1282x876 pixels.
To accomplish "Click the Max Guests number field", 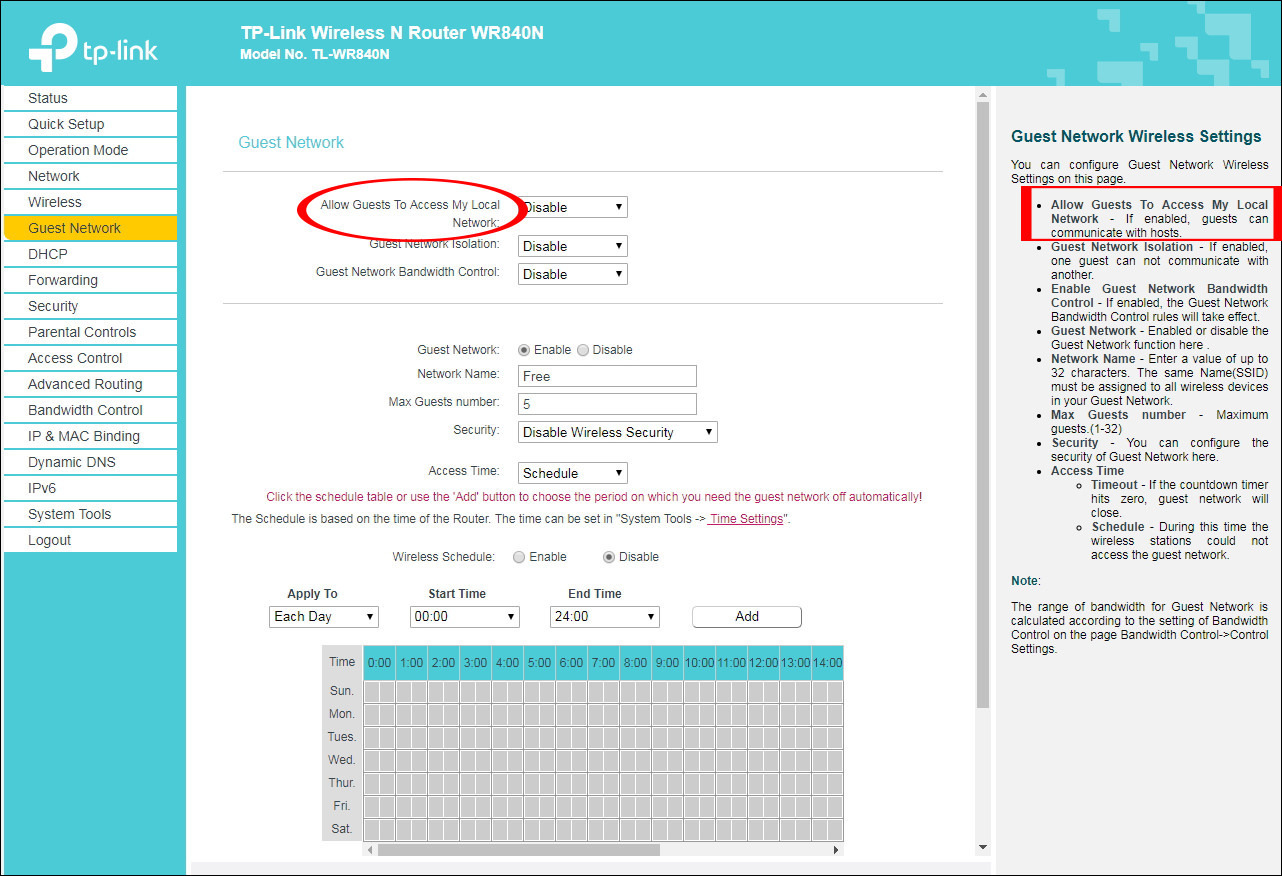I will pos(607,404).
